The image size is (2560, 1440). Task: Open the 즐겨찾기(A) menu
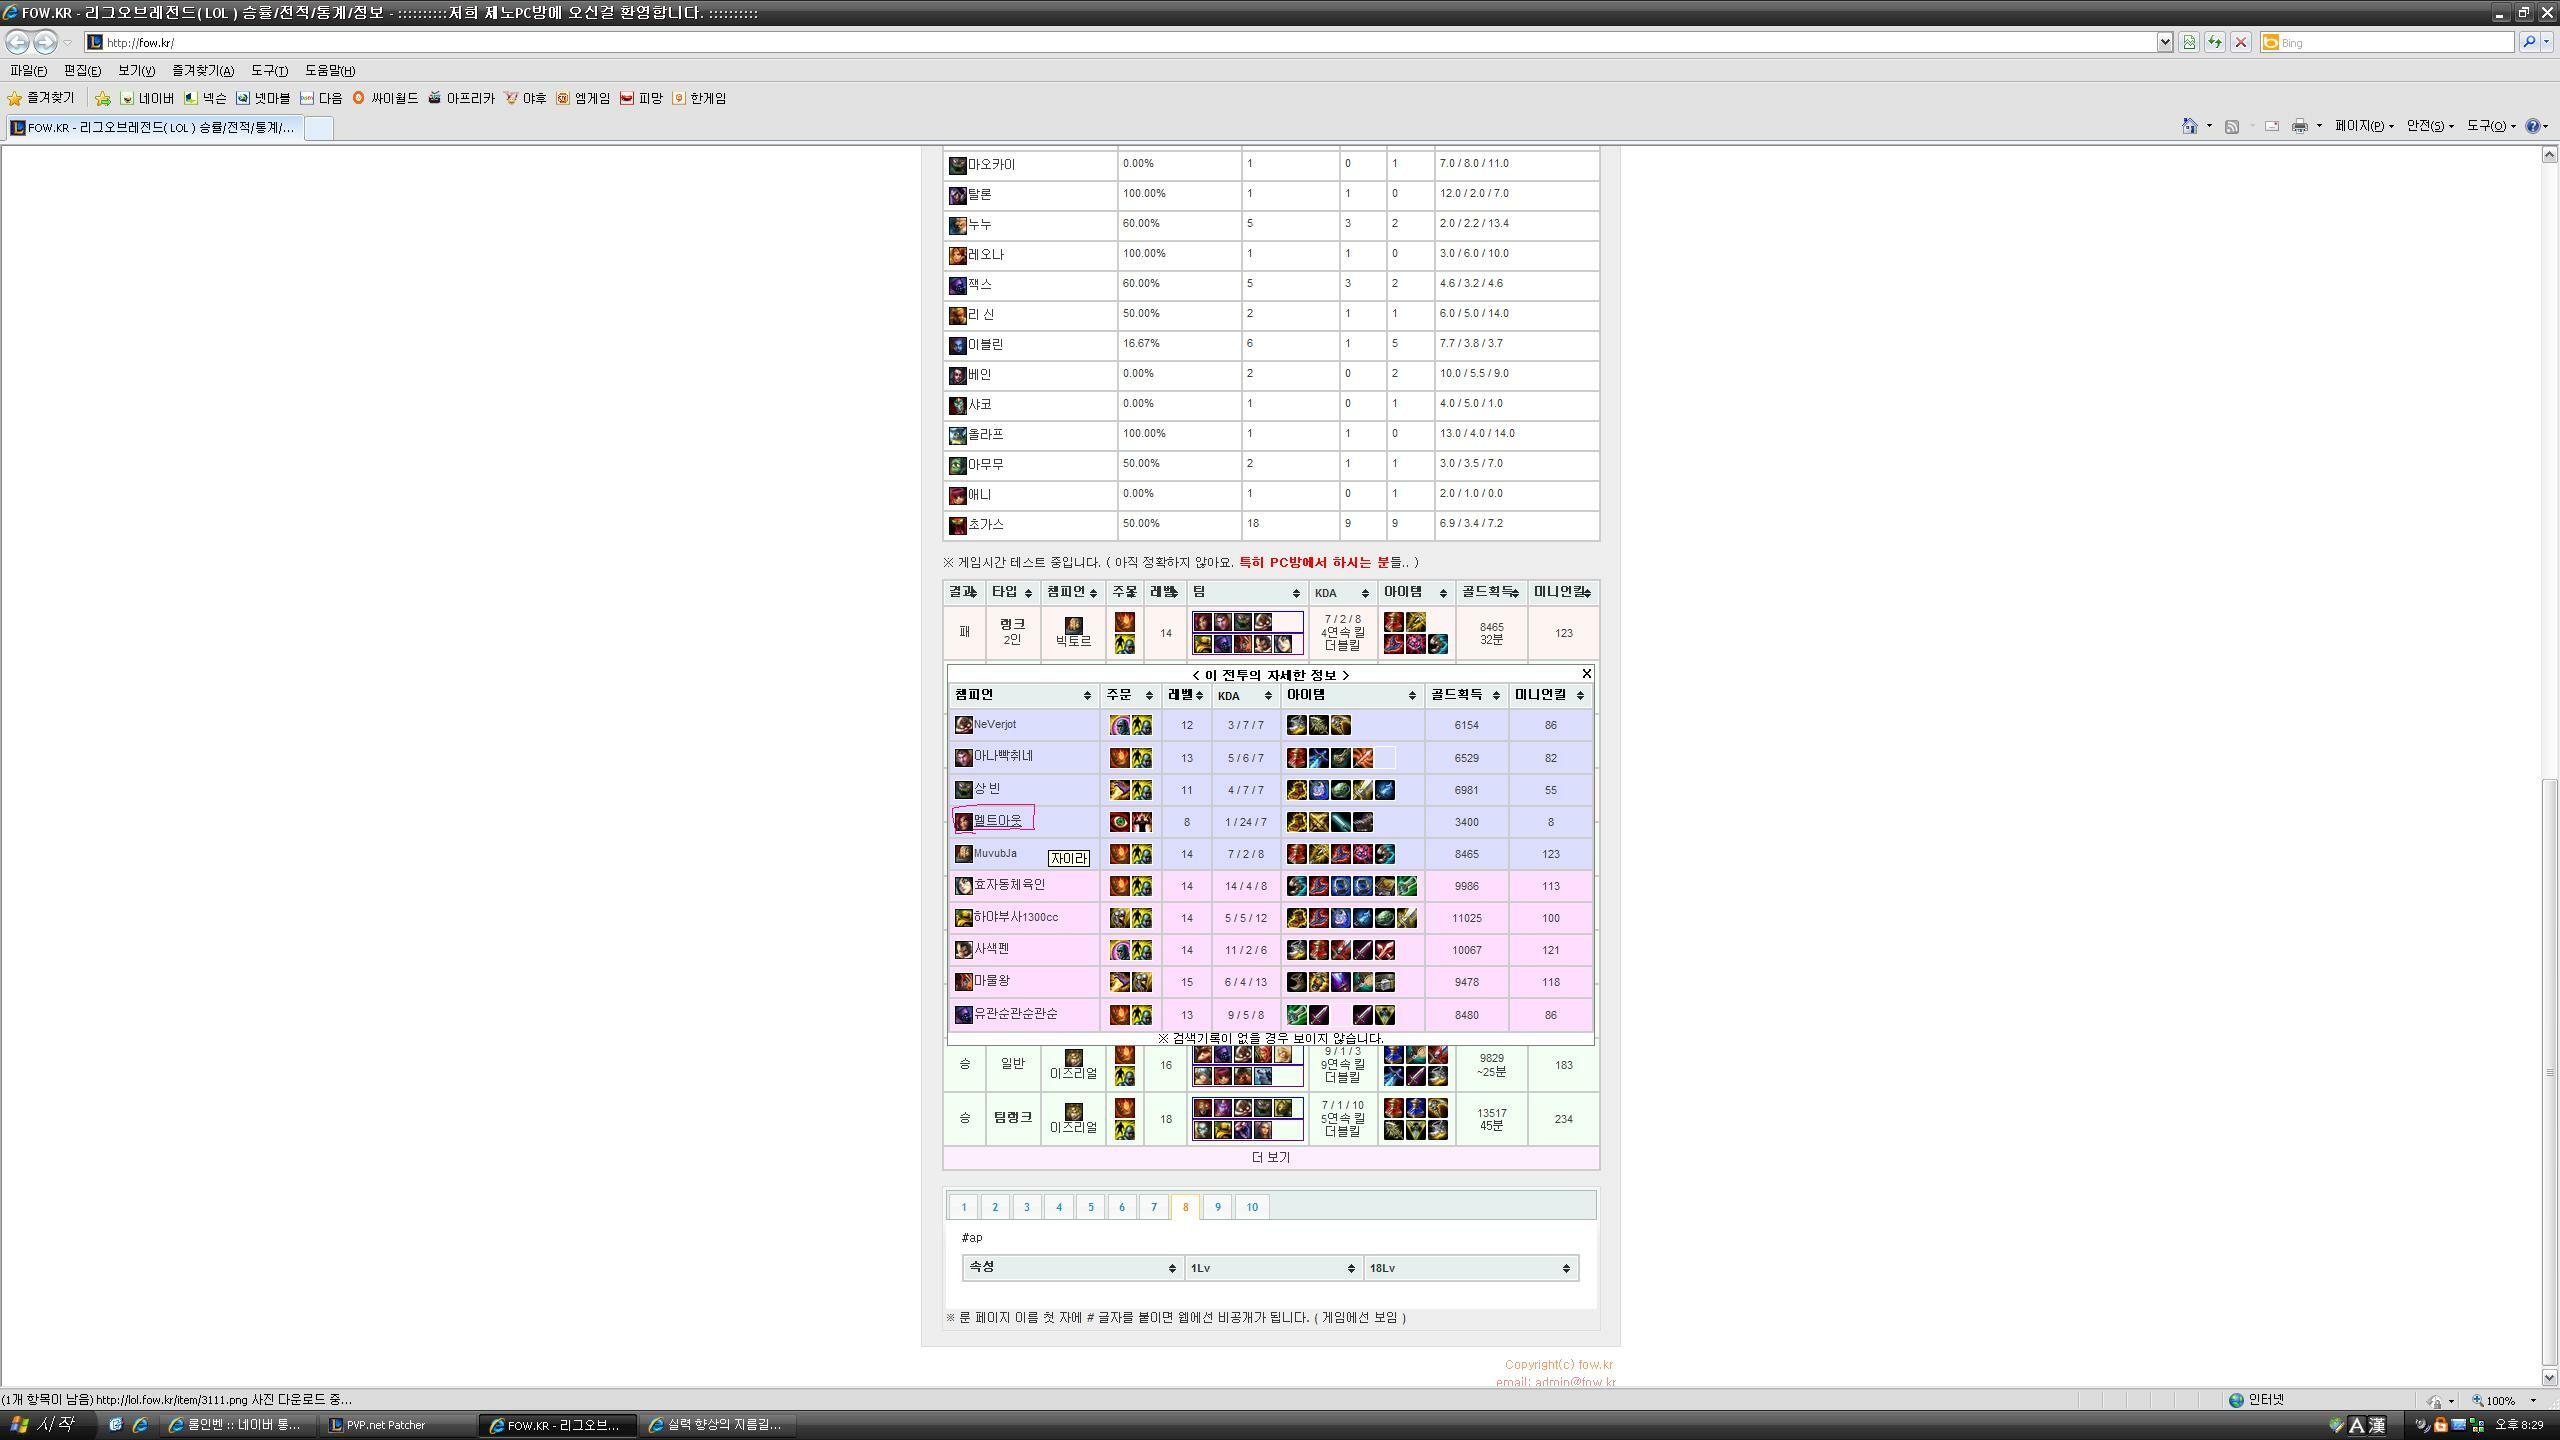pos(203,71)
